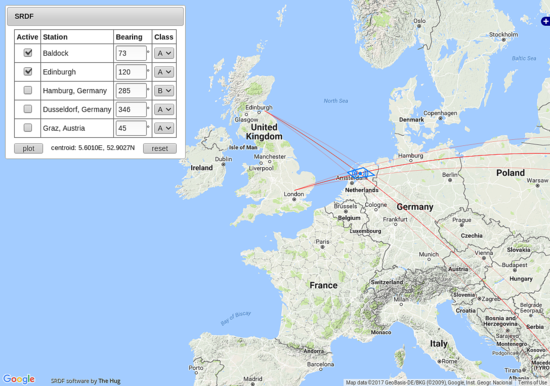Click the Google logo on the map
550x386 pixels.
(x=19, y=379)
